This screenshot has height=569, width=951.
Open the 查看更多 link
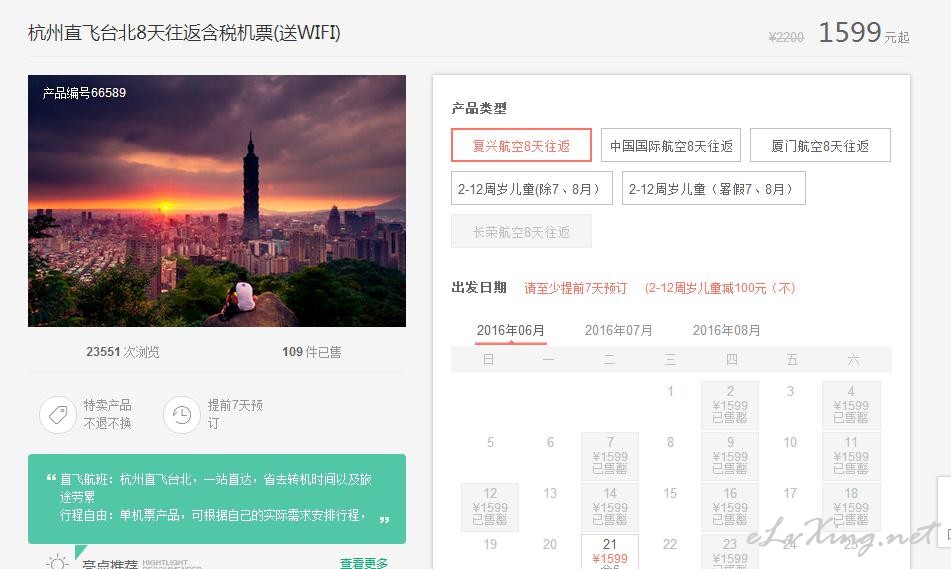[364, 563]
